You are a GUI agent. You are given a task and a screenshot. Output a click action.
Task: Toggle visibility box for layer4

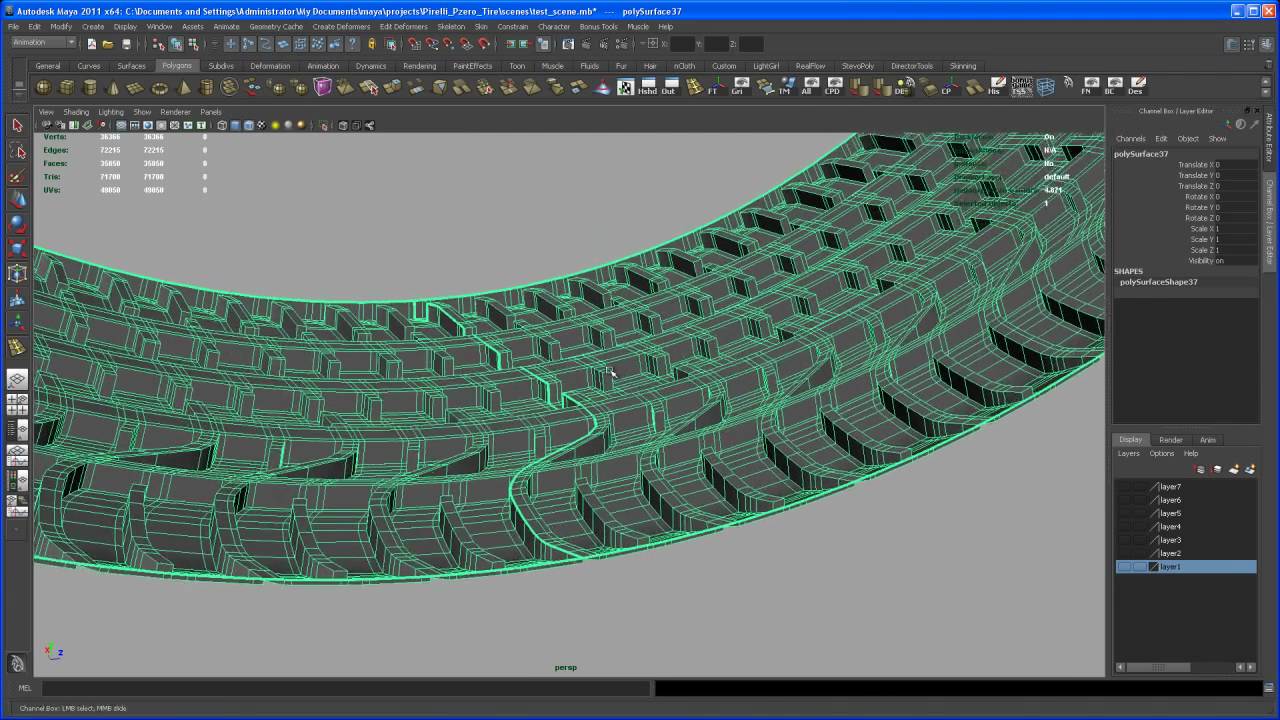click(x=1125, y=527)
